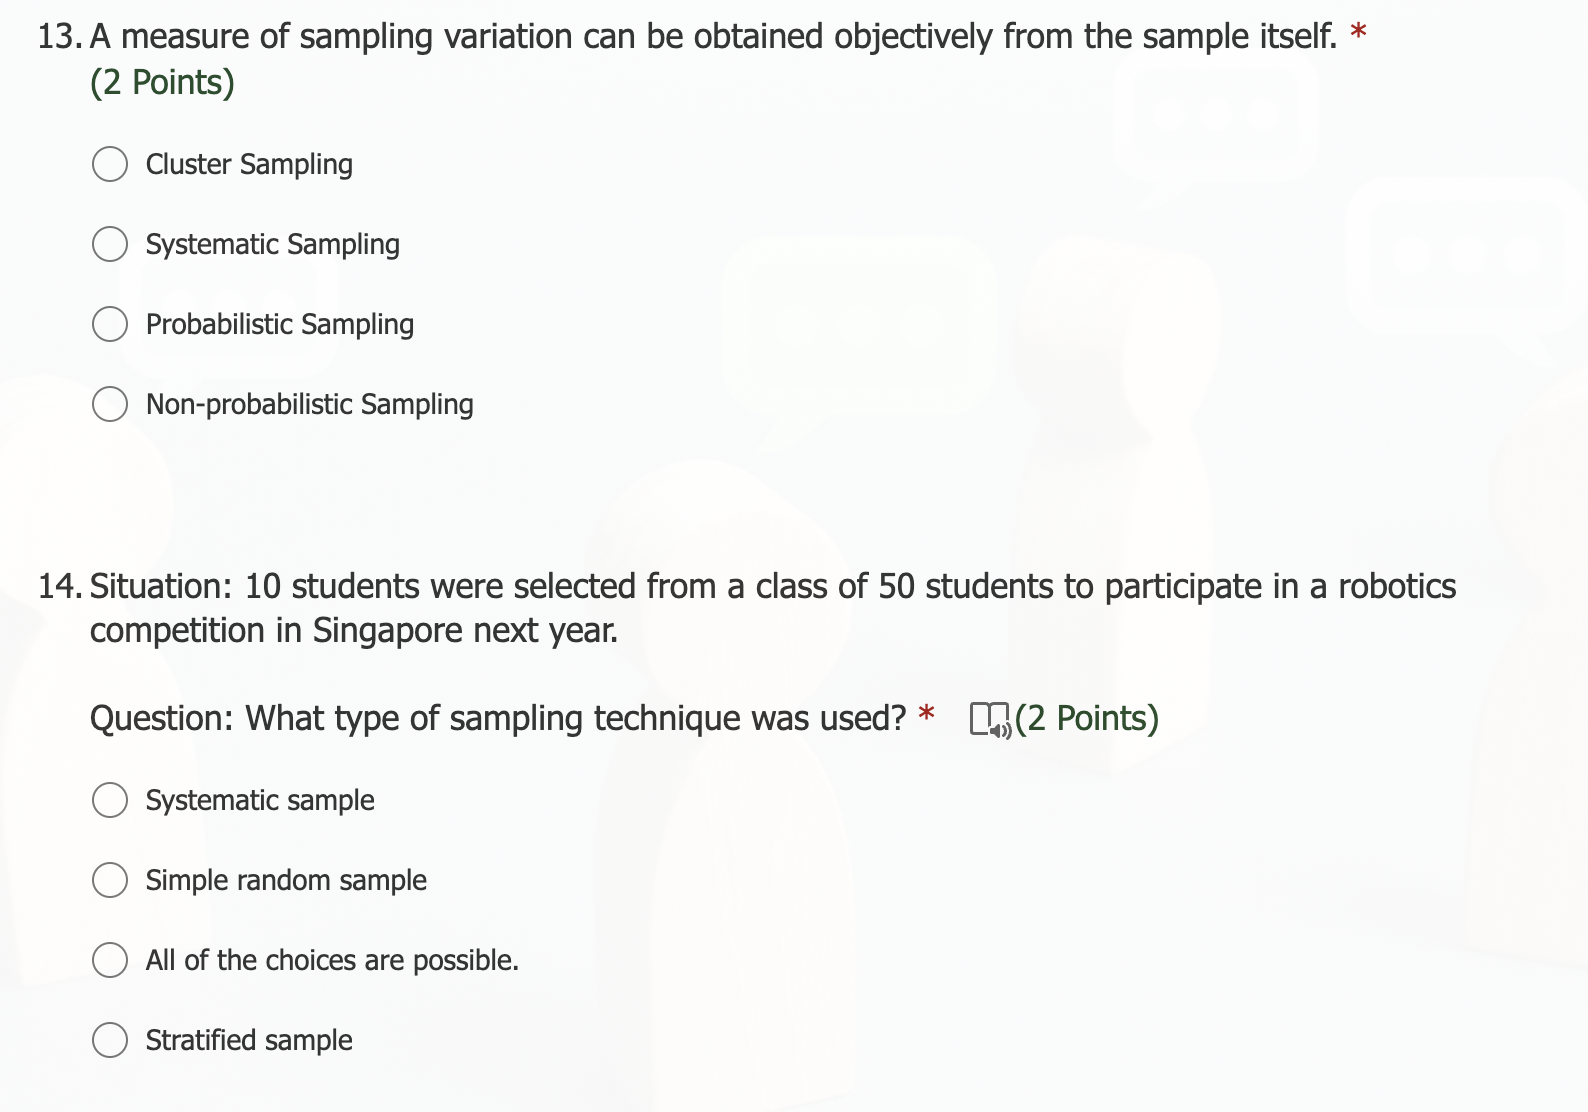Screen dimensions: 1588x1112
Task: Select Simple random sample answer
Action: click(110, 879)
